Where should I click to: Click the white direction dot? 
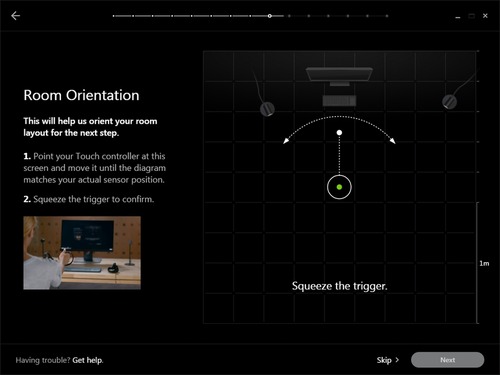point(339,133)
